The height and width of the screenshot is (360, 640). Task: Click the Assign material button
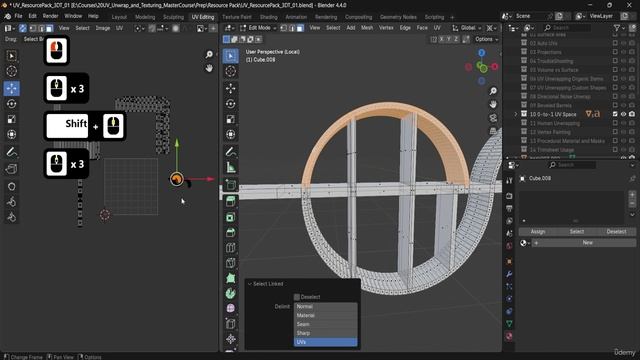[538, 231]
